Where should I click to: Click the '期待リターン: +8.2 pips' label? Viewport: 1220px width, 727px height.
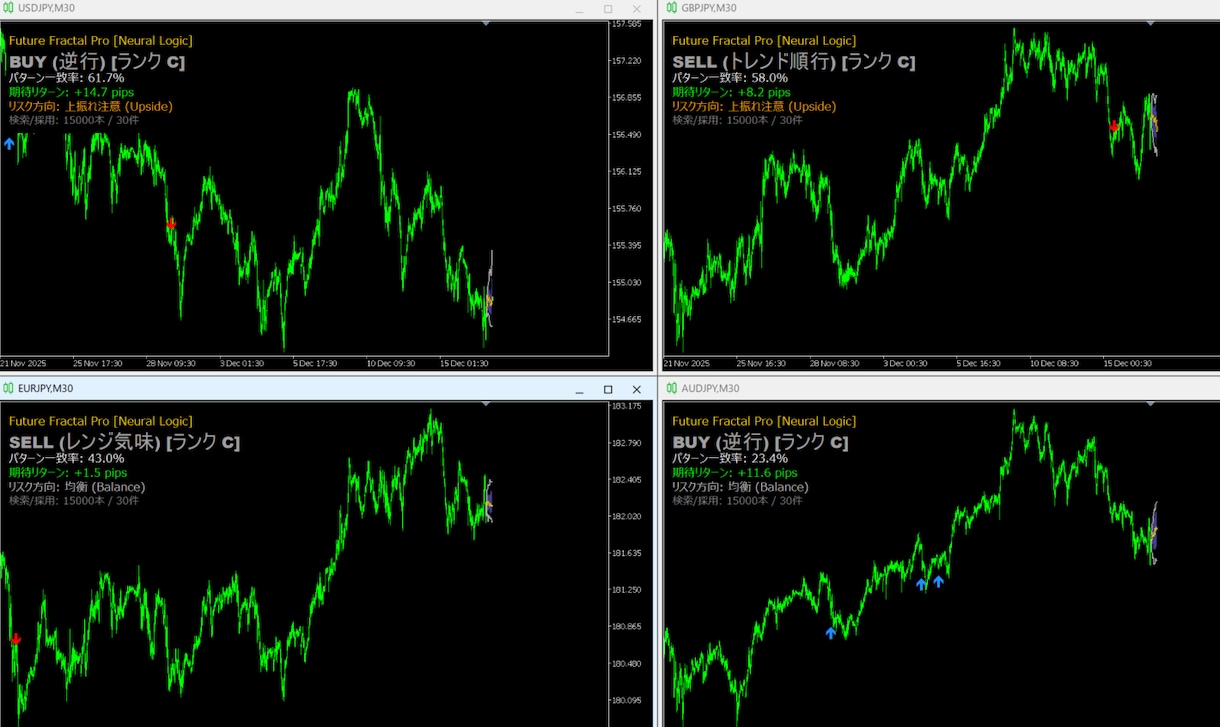731,92
